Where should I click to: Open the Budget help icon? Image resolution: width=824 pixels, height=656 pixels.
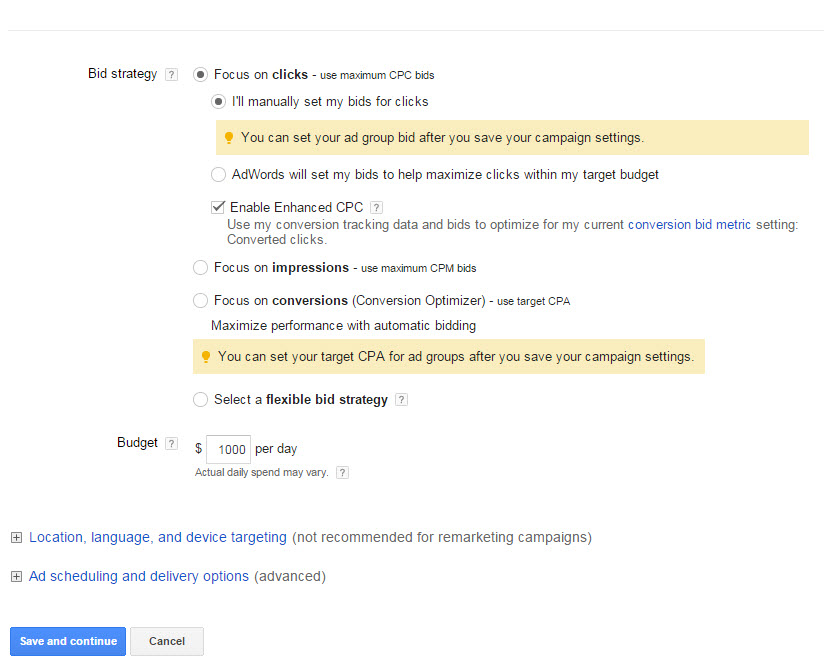(170, 442)
